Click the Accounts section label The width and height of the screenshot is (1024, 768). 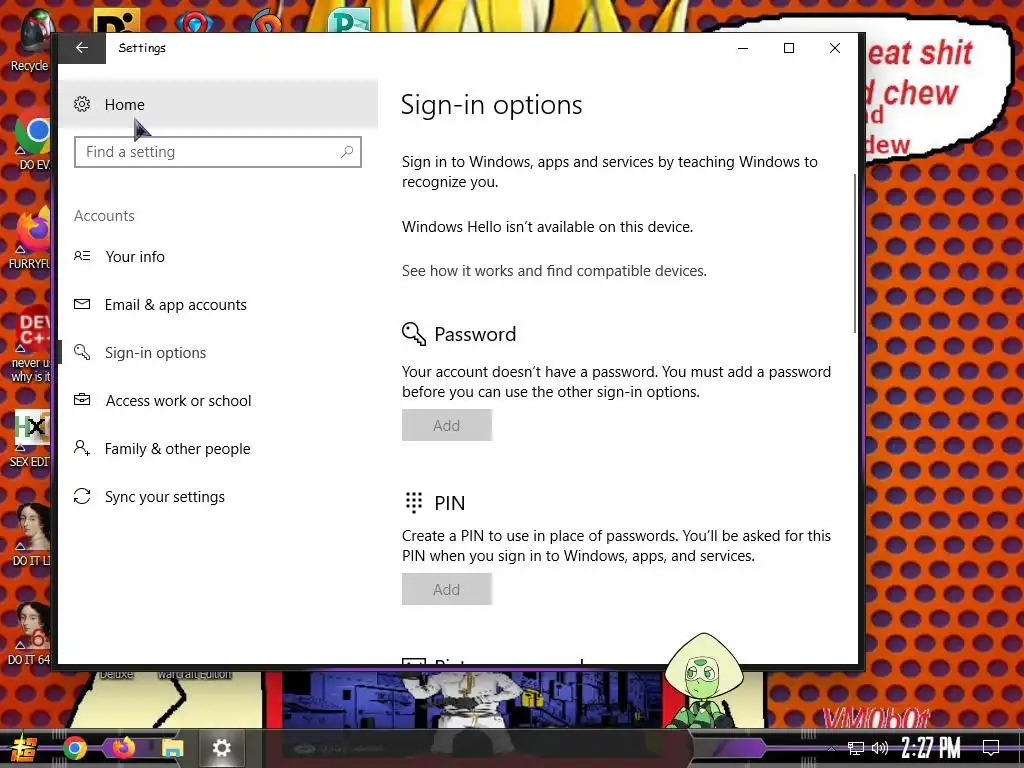pos(104,216)
